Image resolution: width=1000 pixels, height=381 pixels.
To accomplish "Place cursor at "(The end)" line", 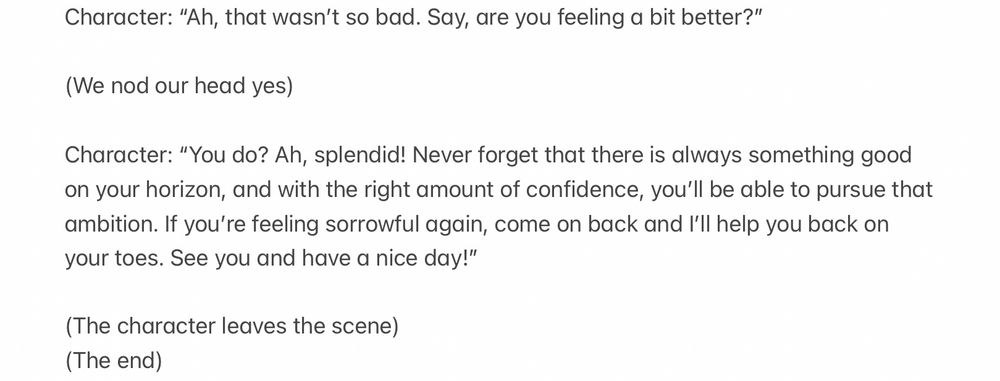I will pyautogui.click(x=114, y=361).
